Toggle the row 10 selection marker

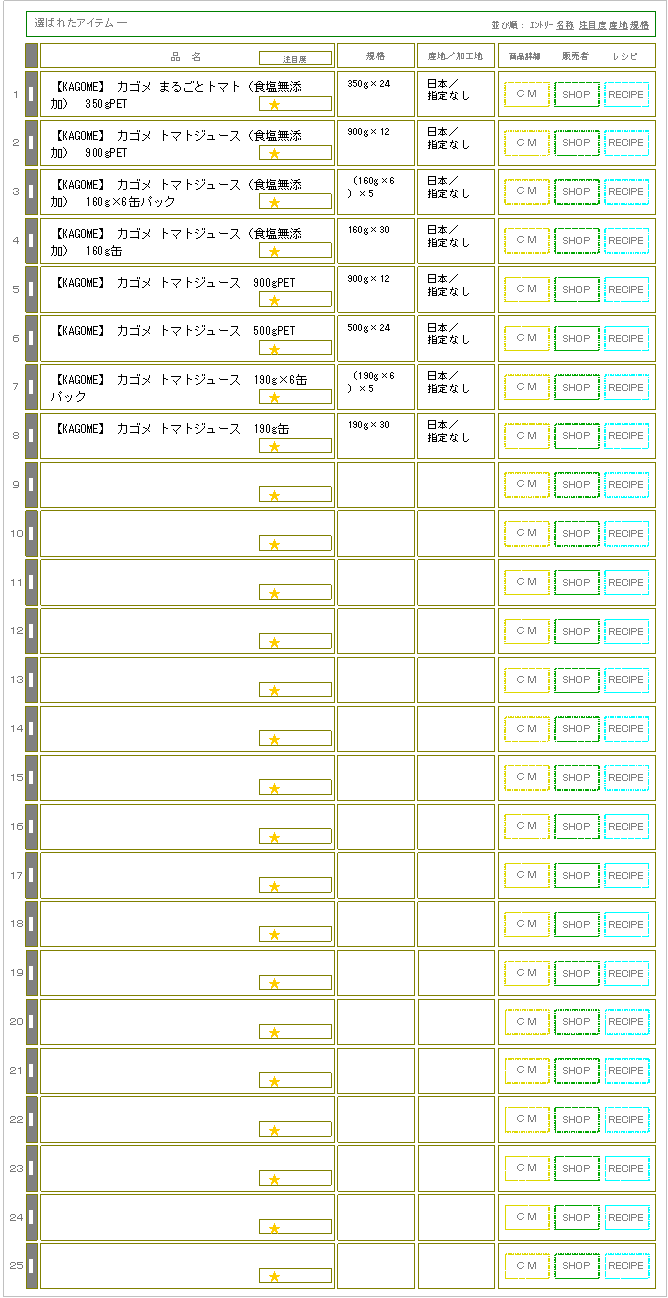31,534
